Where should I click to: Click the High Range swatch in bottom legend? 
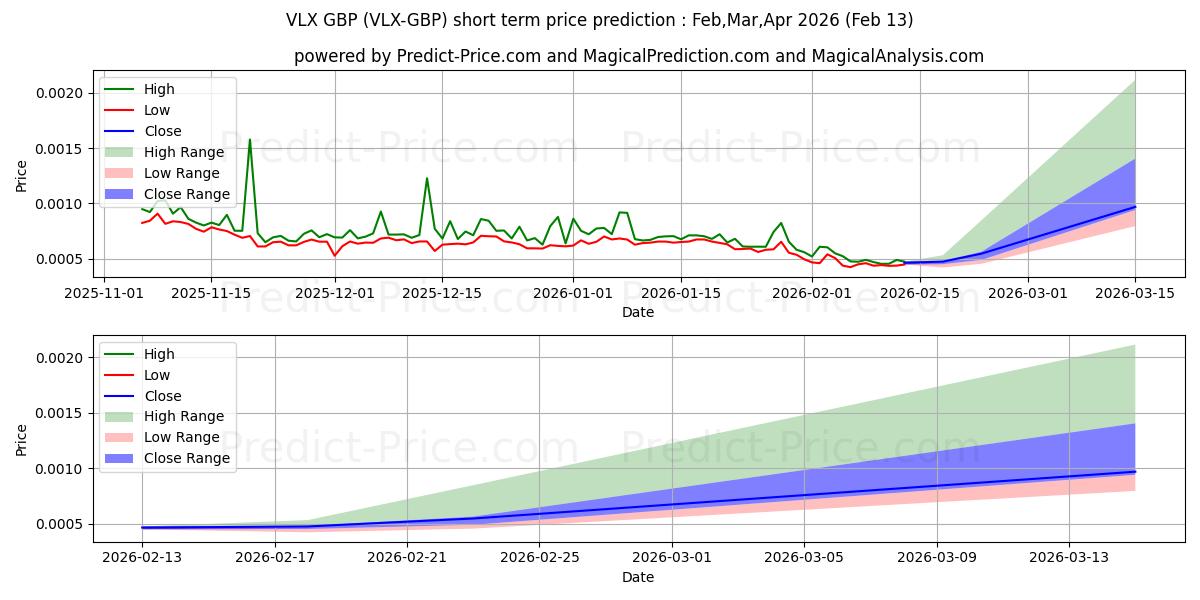click(x=120, y=416)
